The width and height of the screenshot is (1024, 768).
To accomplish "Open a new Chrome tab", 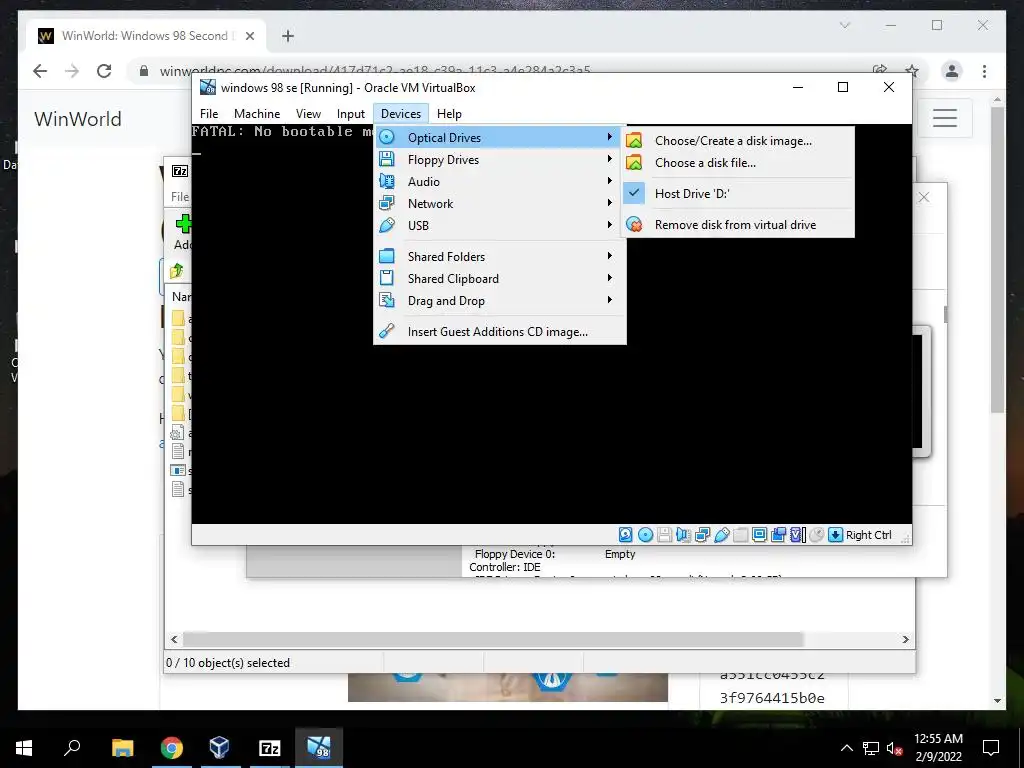I will point(288,36).
